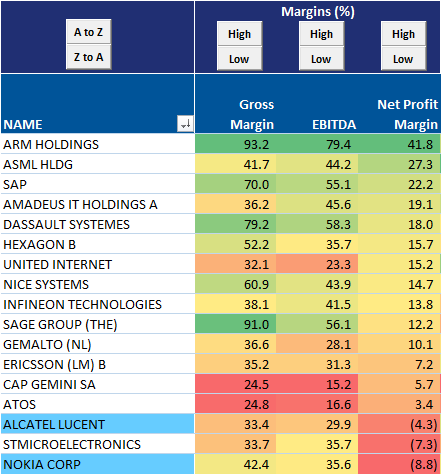Select STMICROELECTRONICS gross margin 33.7
Screen dimensions: 441x474
235,444
